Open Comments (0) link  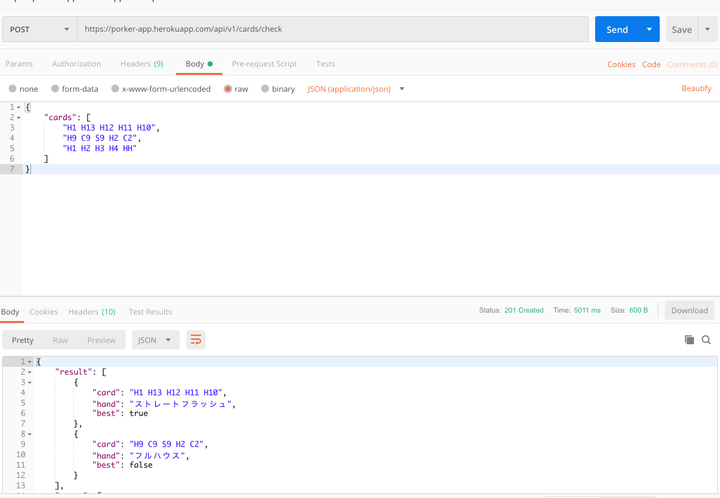[692, 64]
